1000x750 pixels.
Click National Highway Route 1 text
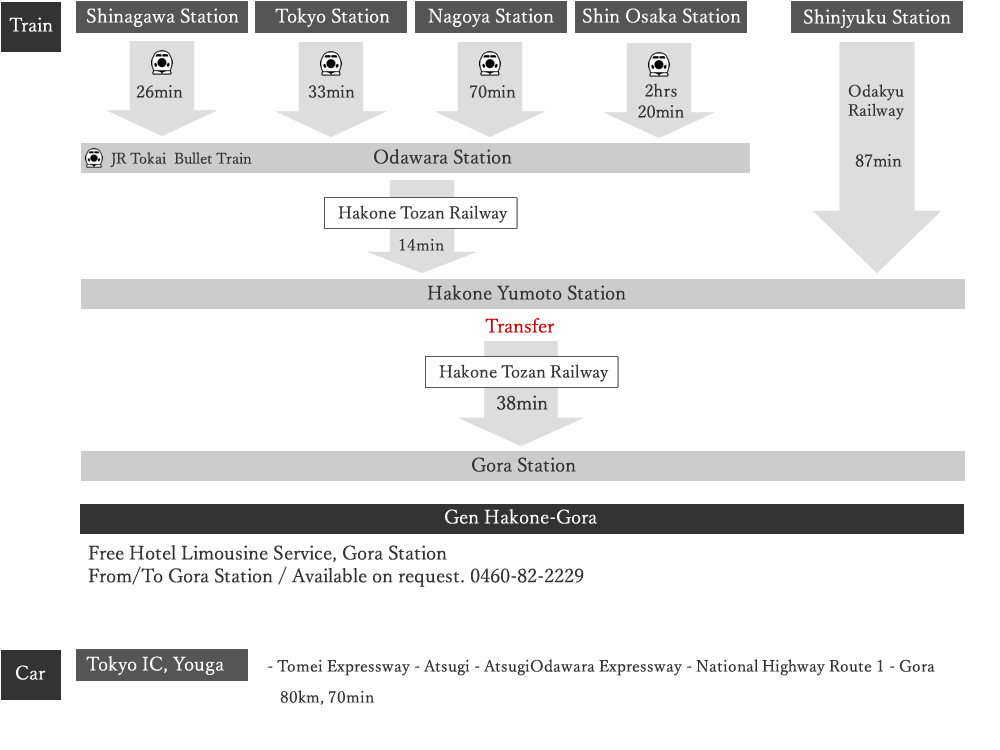[790, 666]
